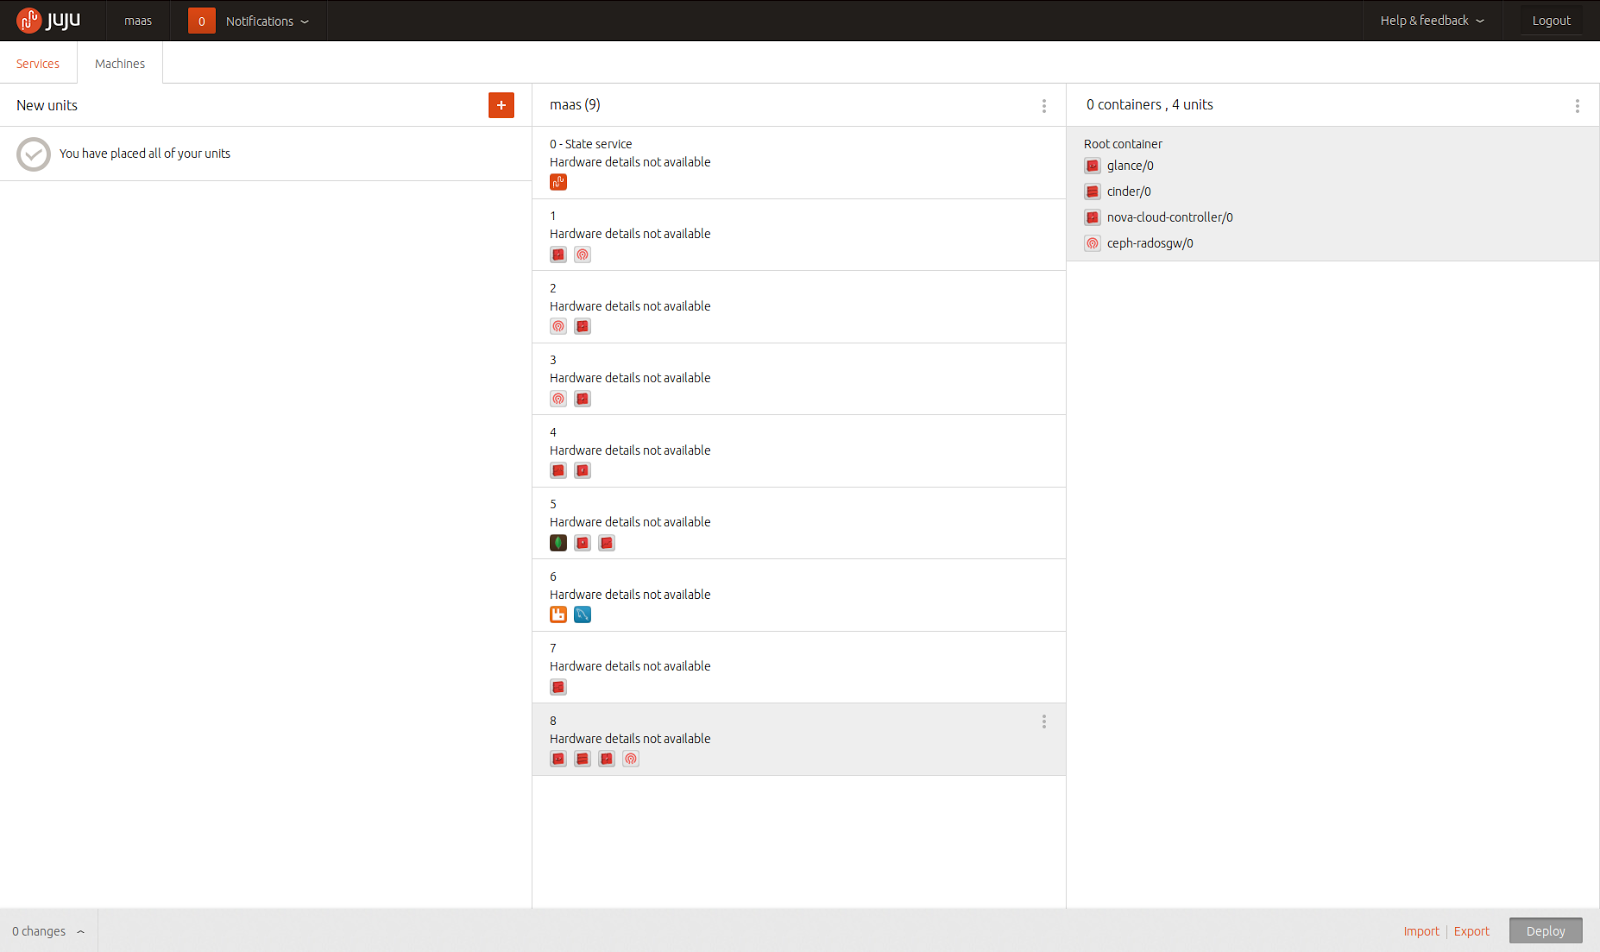Select machine 8 row
The width and height of the screenshot is (1600, 952).
pos(799,739)
